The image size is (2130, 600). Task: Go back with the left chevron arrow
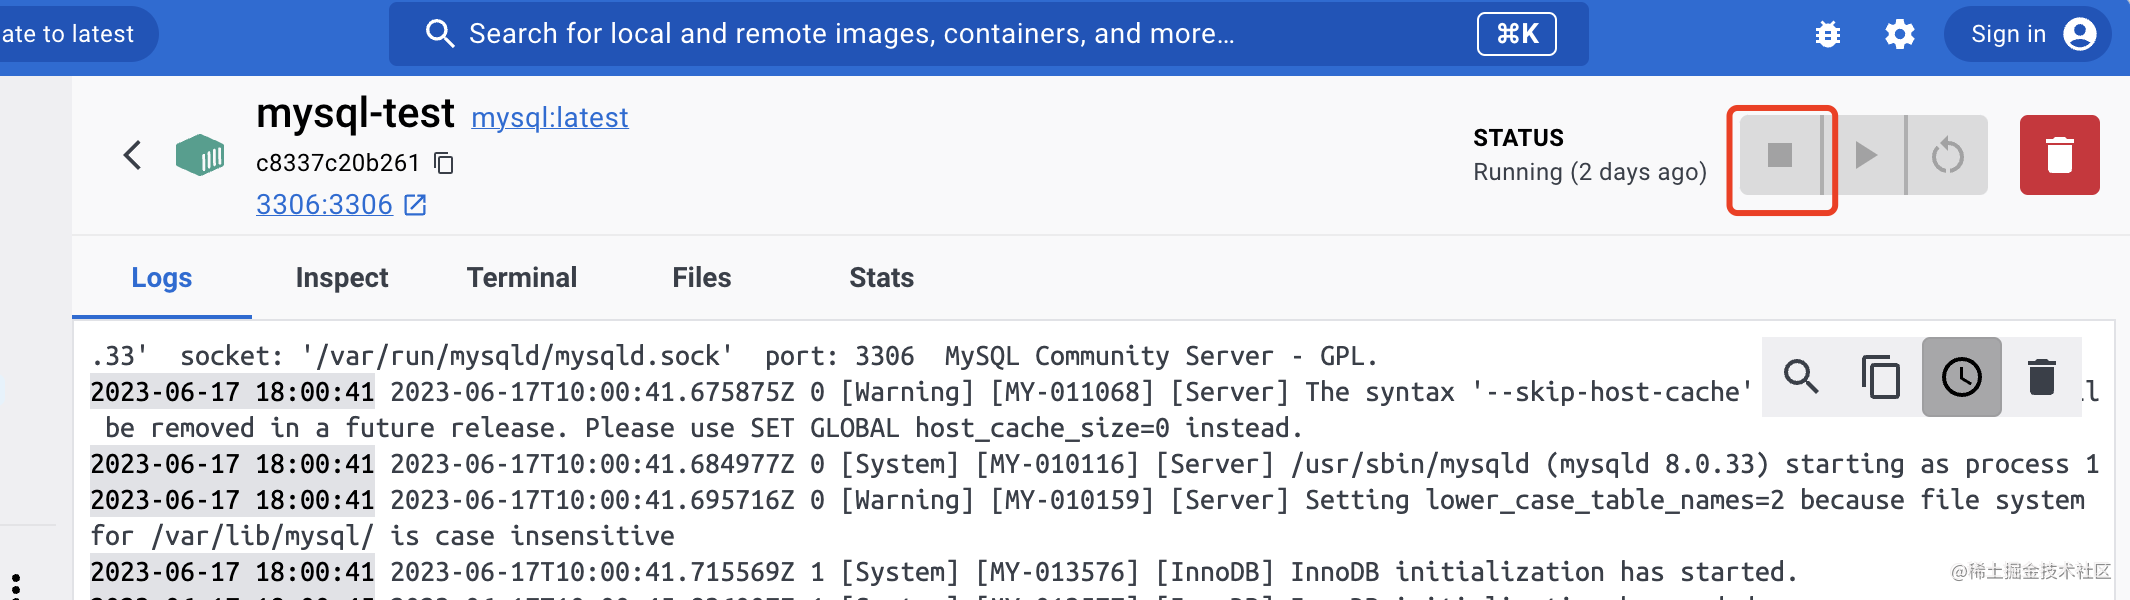point(132,155)
